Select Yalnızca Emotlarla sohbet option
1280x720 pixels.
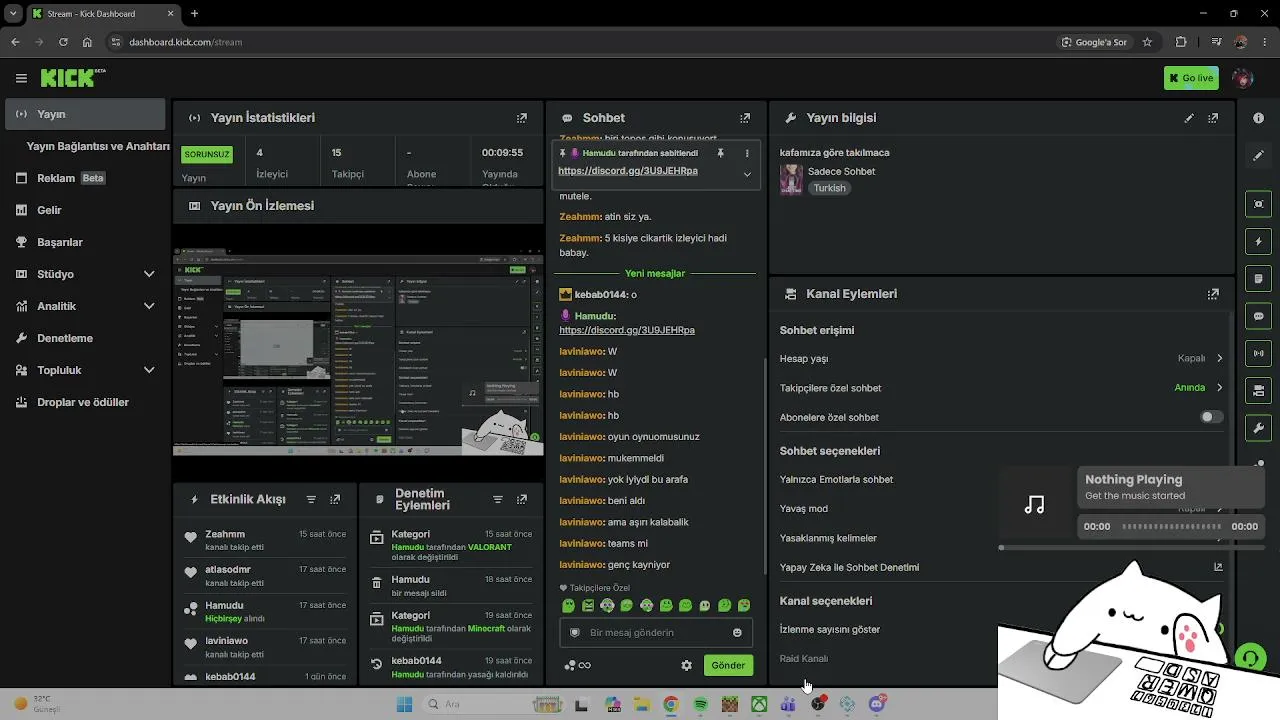tap(1001, 479)
